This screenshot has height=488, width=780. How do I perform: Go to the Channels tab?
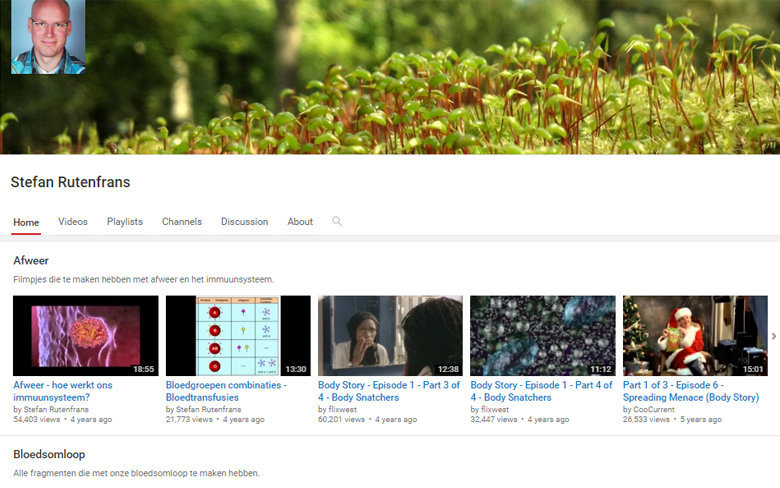pyautogui.click(x=182, y=222)
